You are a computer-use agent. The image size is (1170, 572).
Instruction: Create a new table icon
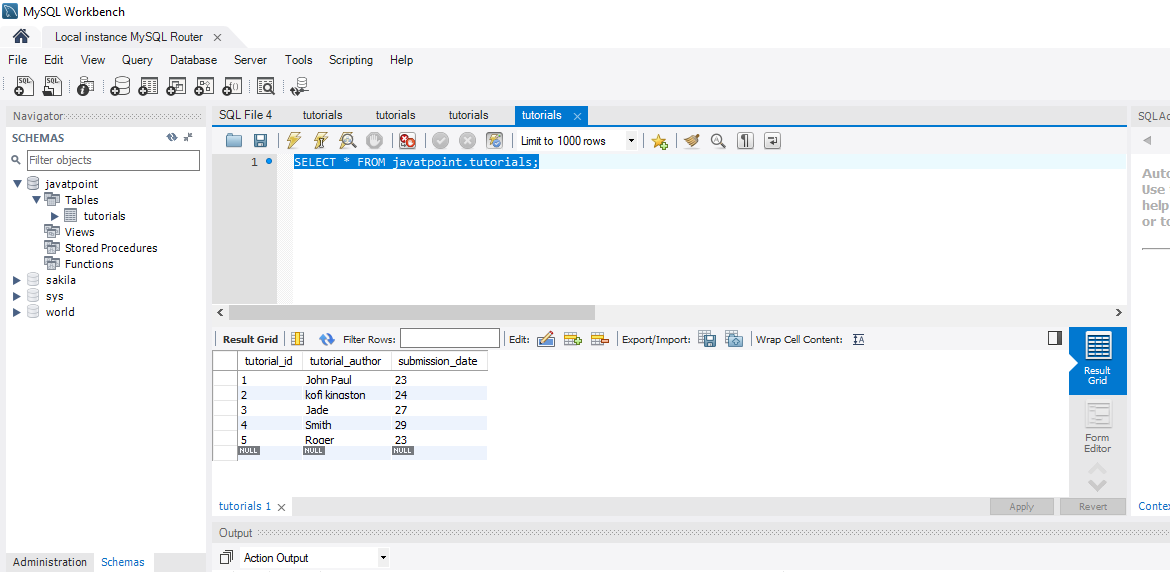(x=148, y=87)
